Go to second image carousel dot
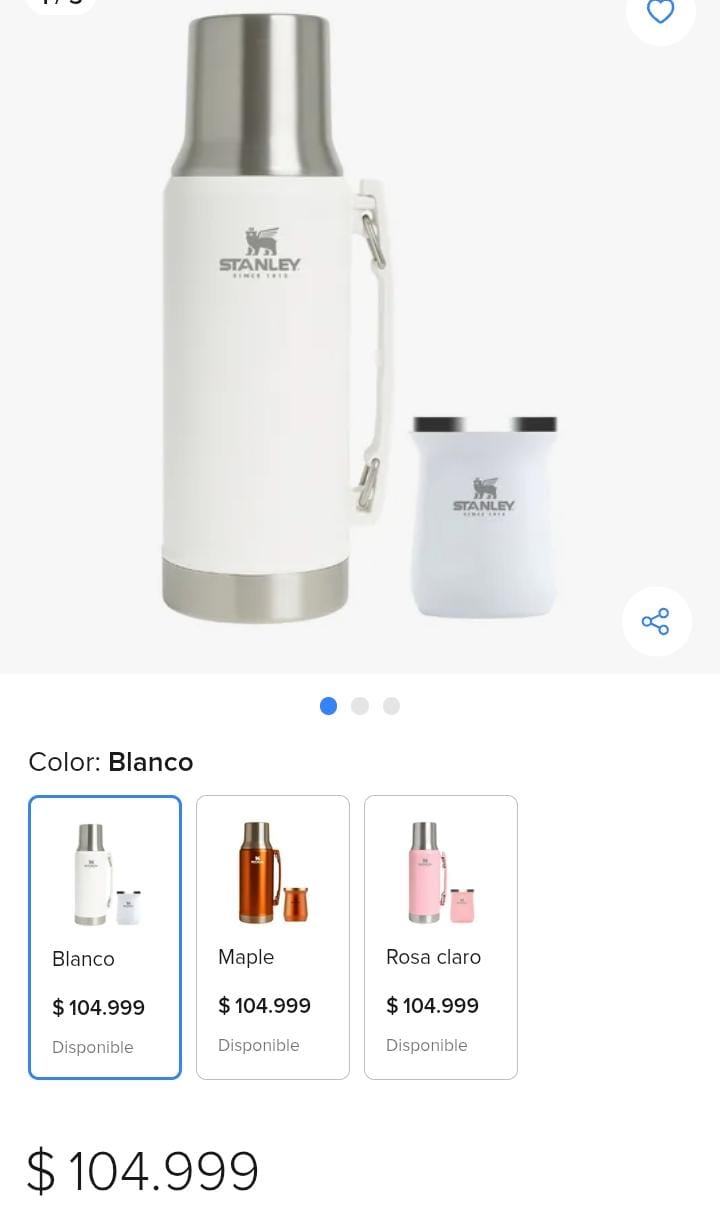Image resolution: width=720 pixels, height=1207 pixels. click(360, 706)
